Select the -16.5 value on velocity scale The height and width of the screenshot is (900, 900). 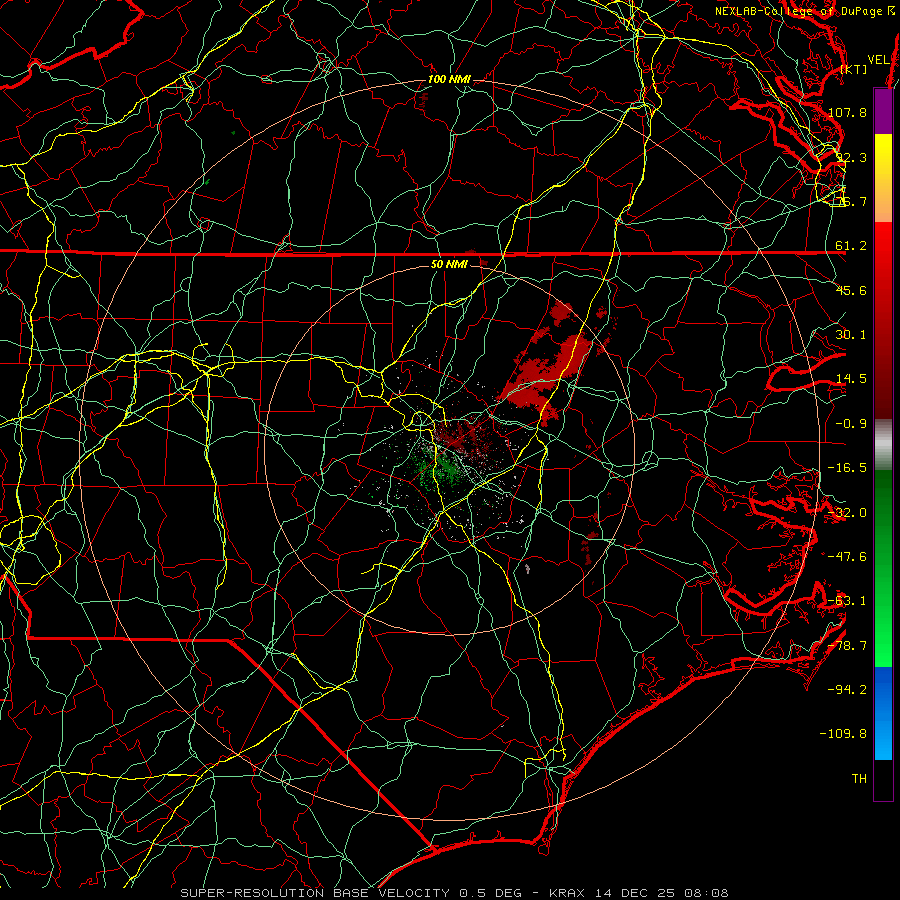click(x=847, y=468)
